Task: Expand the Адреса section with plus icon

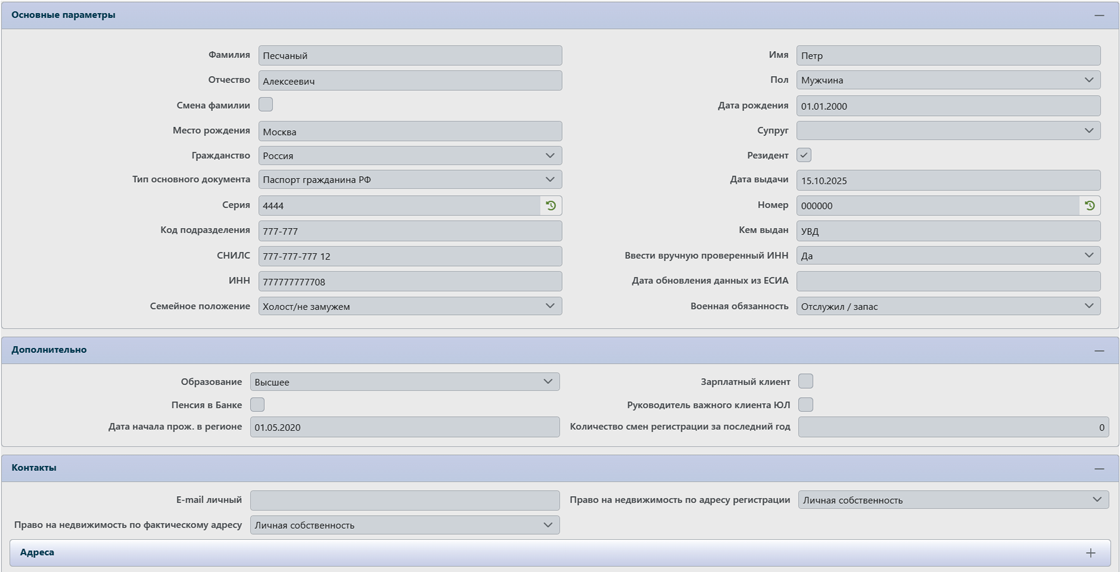Action: tap(1090, 553)
